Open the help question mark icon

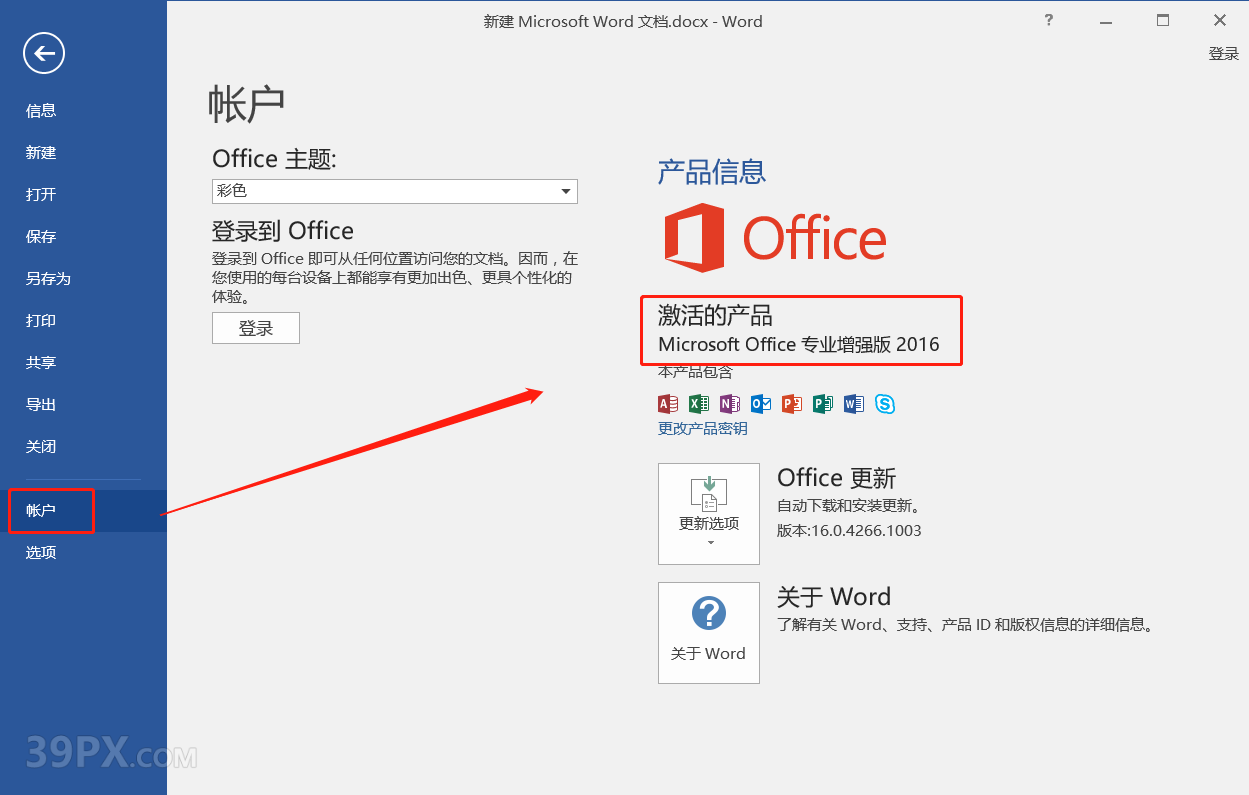(1048, 20)
